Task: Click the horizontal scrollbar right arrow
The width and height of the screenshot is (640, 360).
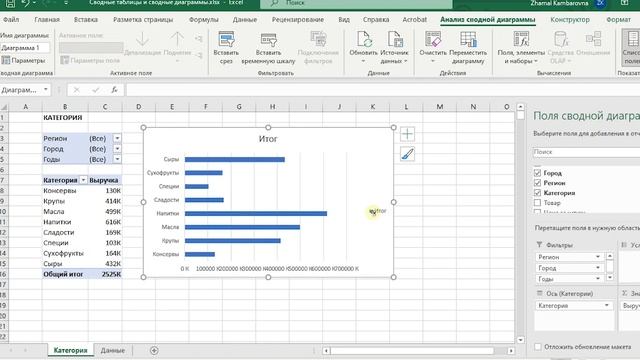Action: click(511, 351)
